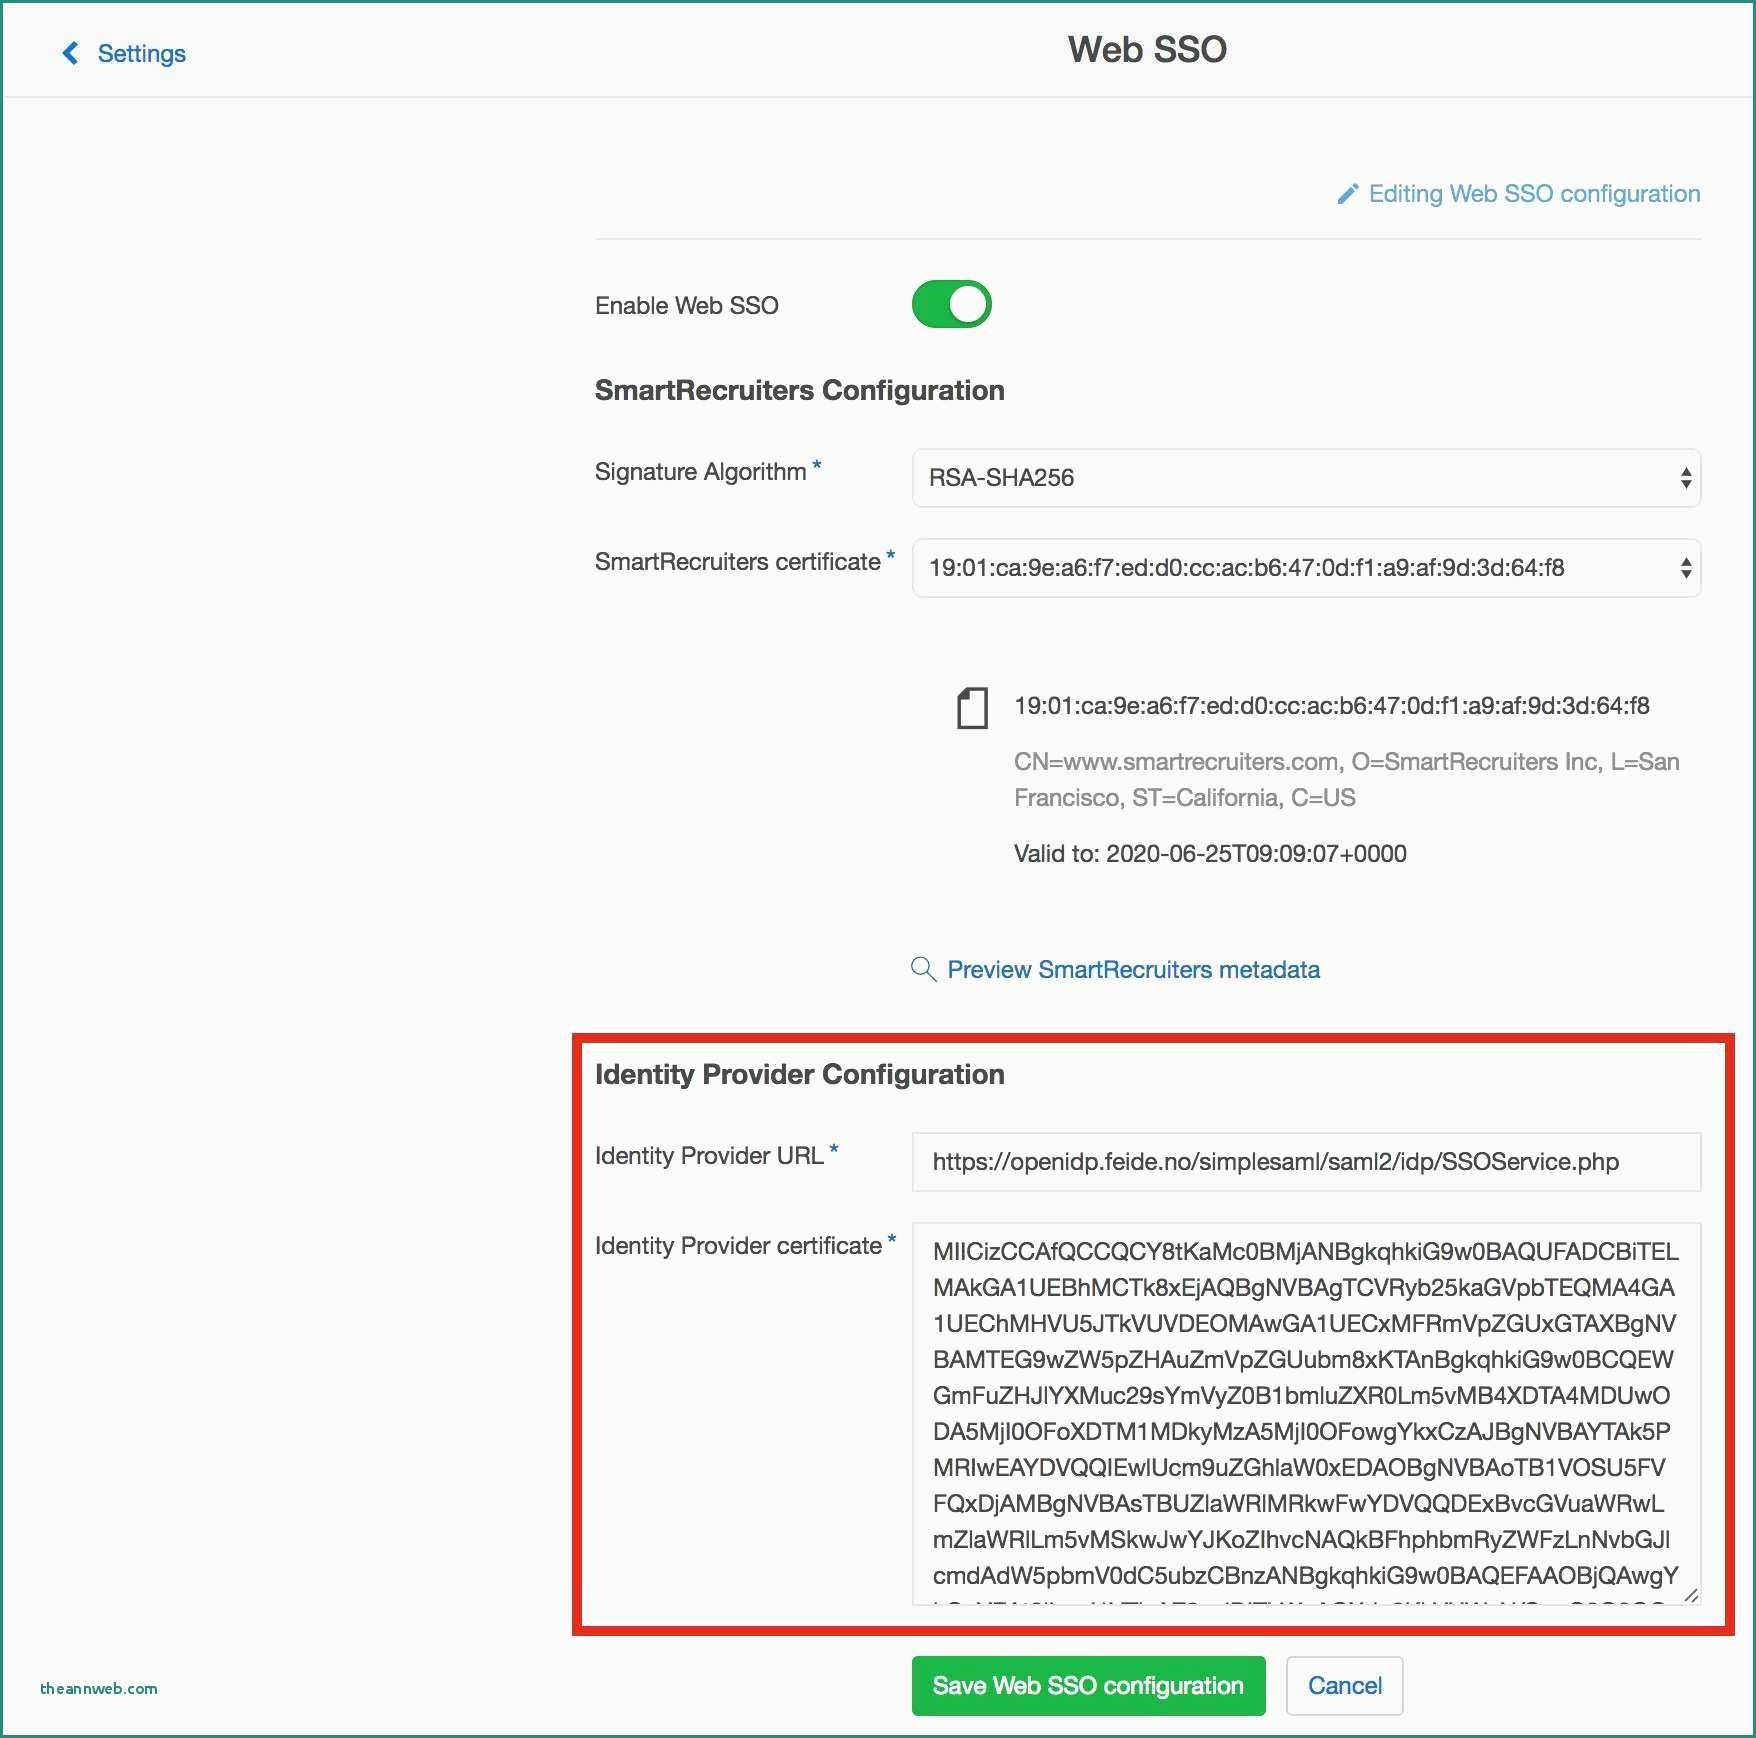Click the Web SSO page title
1756x1738 pixels.
coord(1147,50)
